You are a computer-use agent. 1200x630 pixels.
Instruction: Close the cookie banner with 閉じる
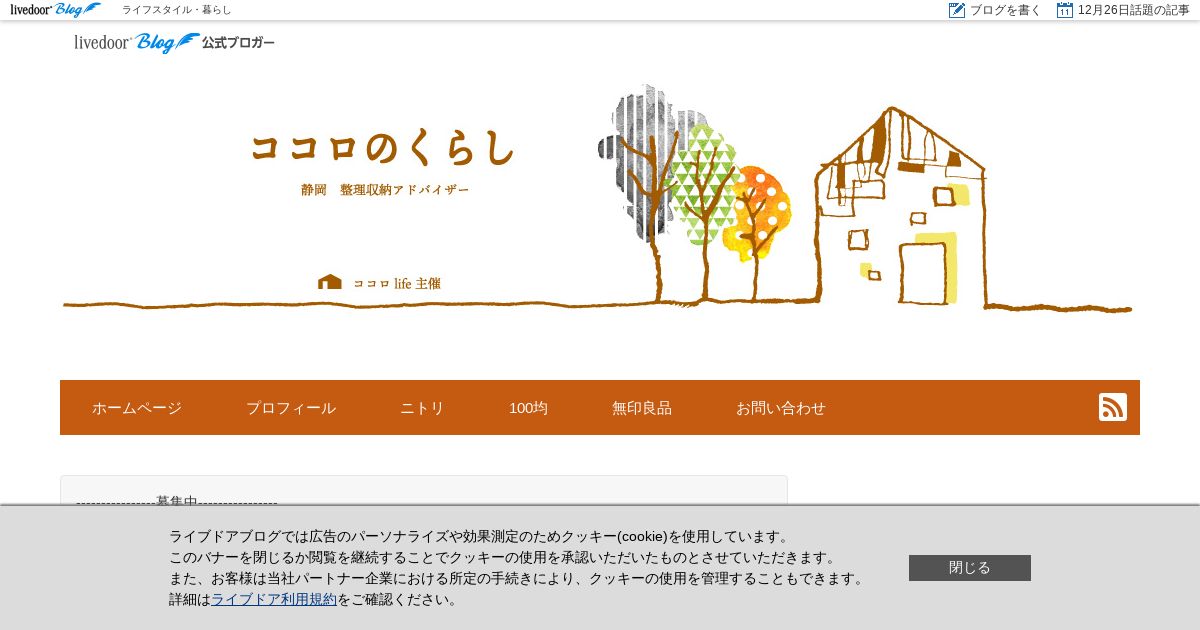[x=970, y=568]
